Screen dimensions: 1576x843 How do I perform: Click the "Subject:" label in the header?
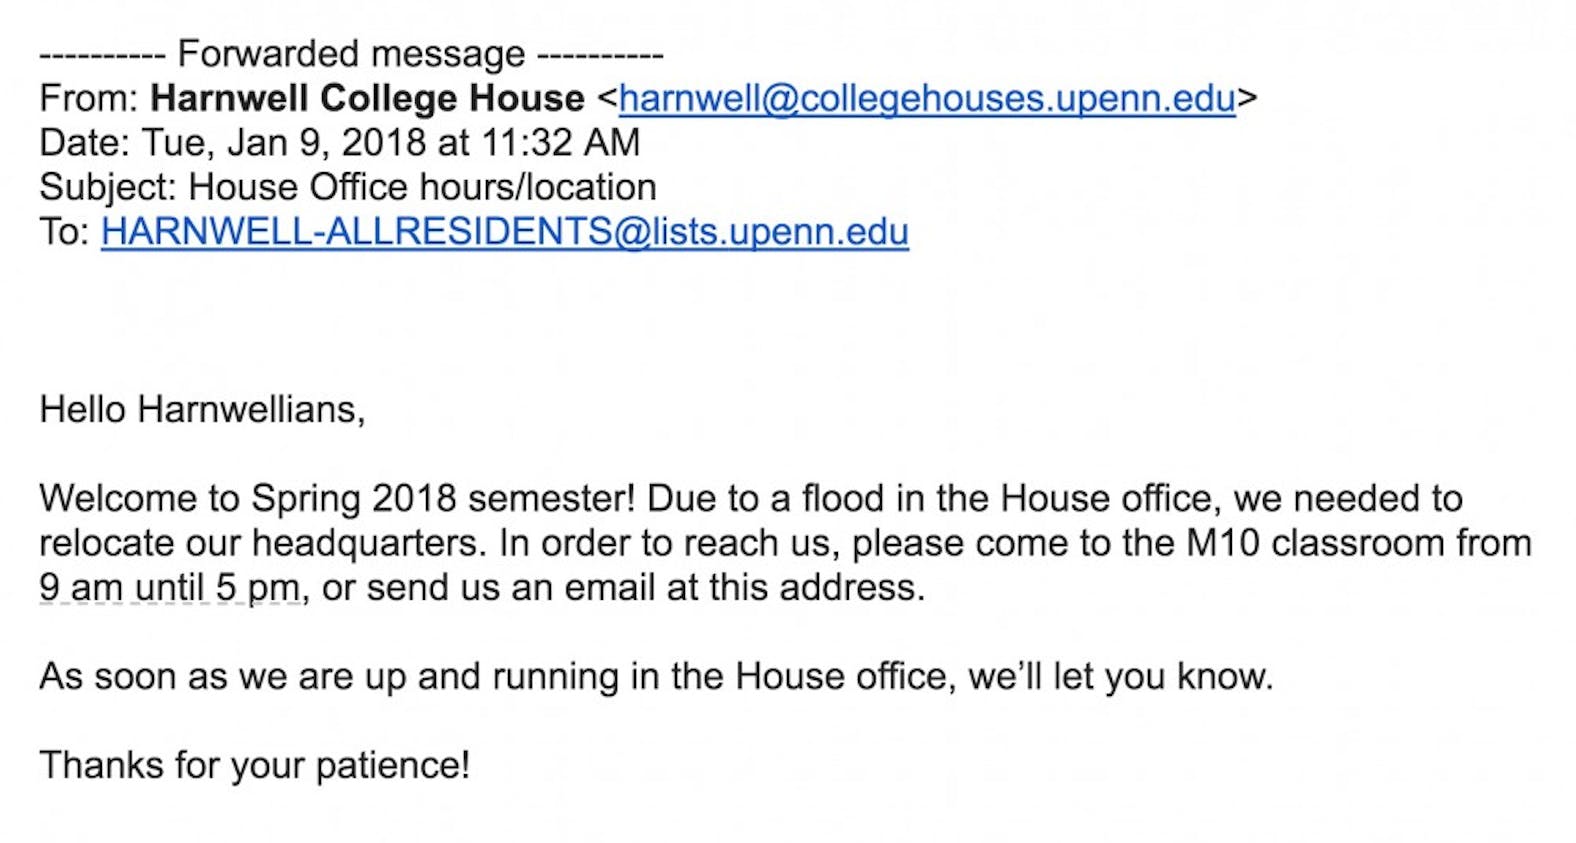tap(108, 187)
